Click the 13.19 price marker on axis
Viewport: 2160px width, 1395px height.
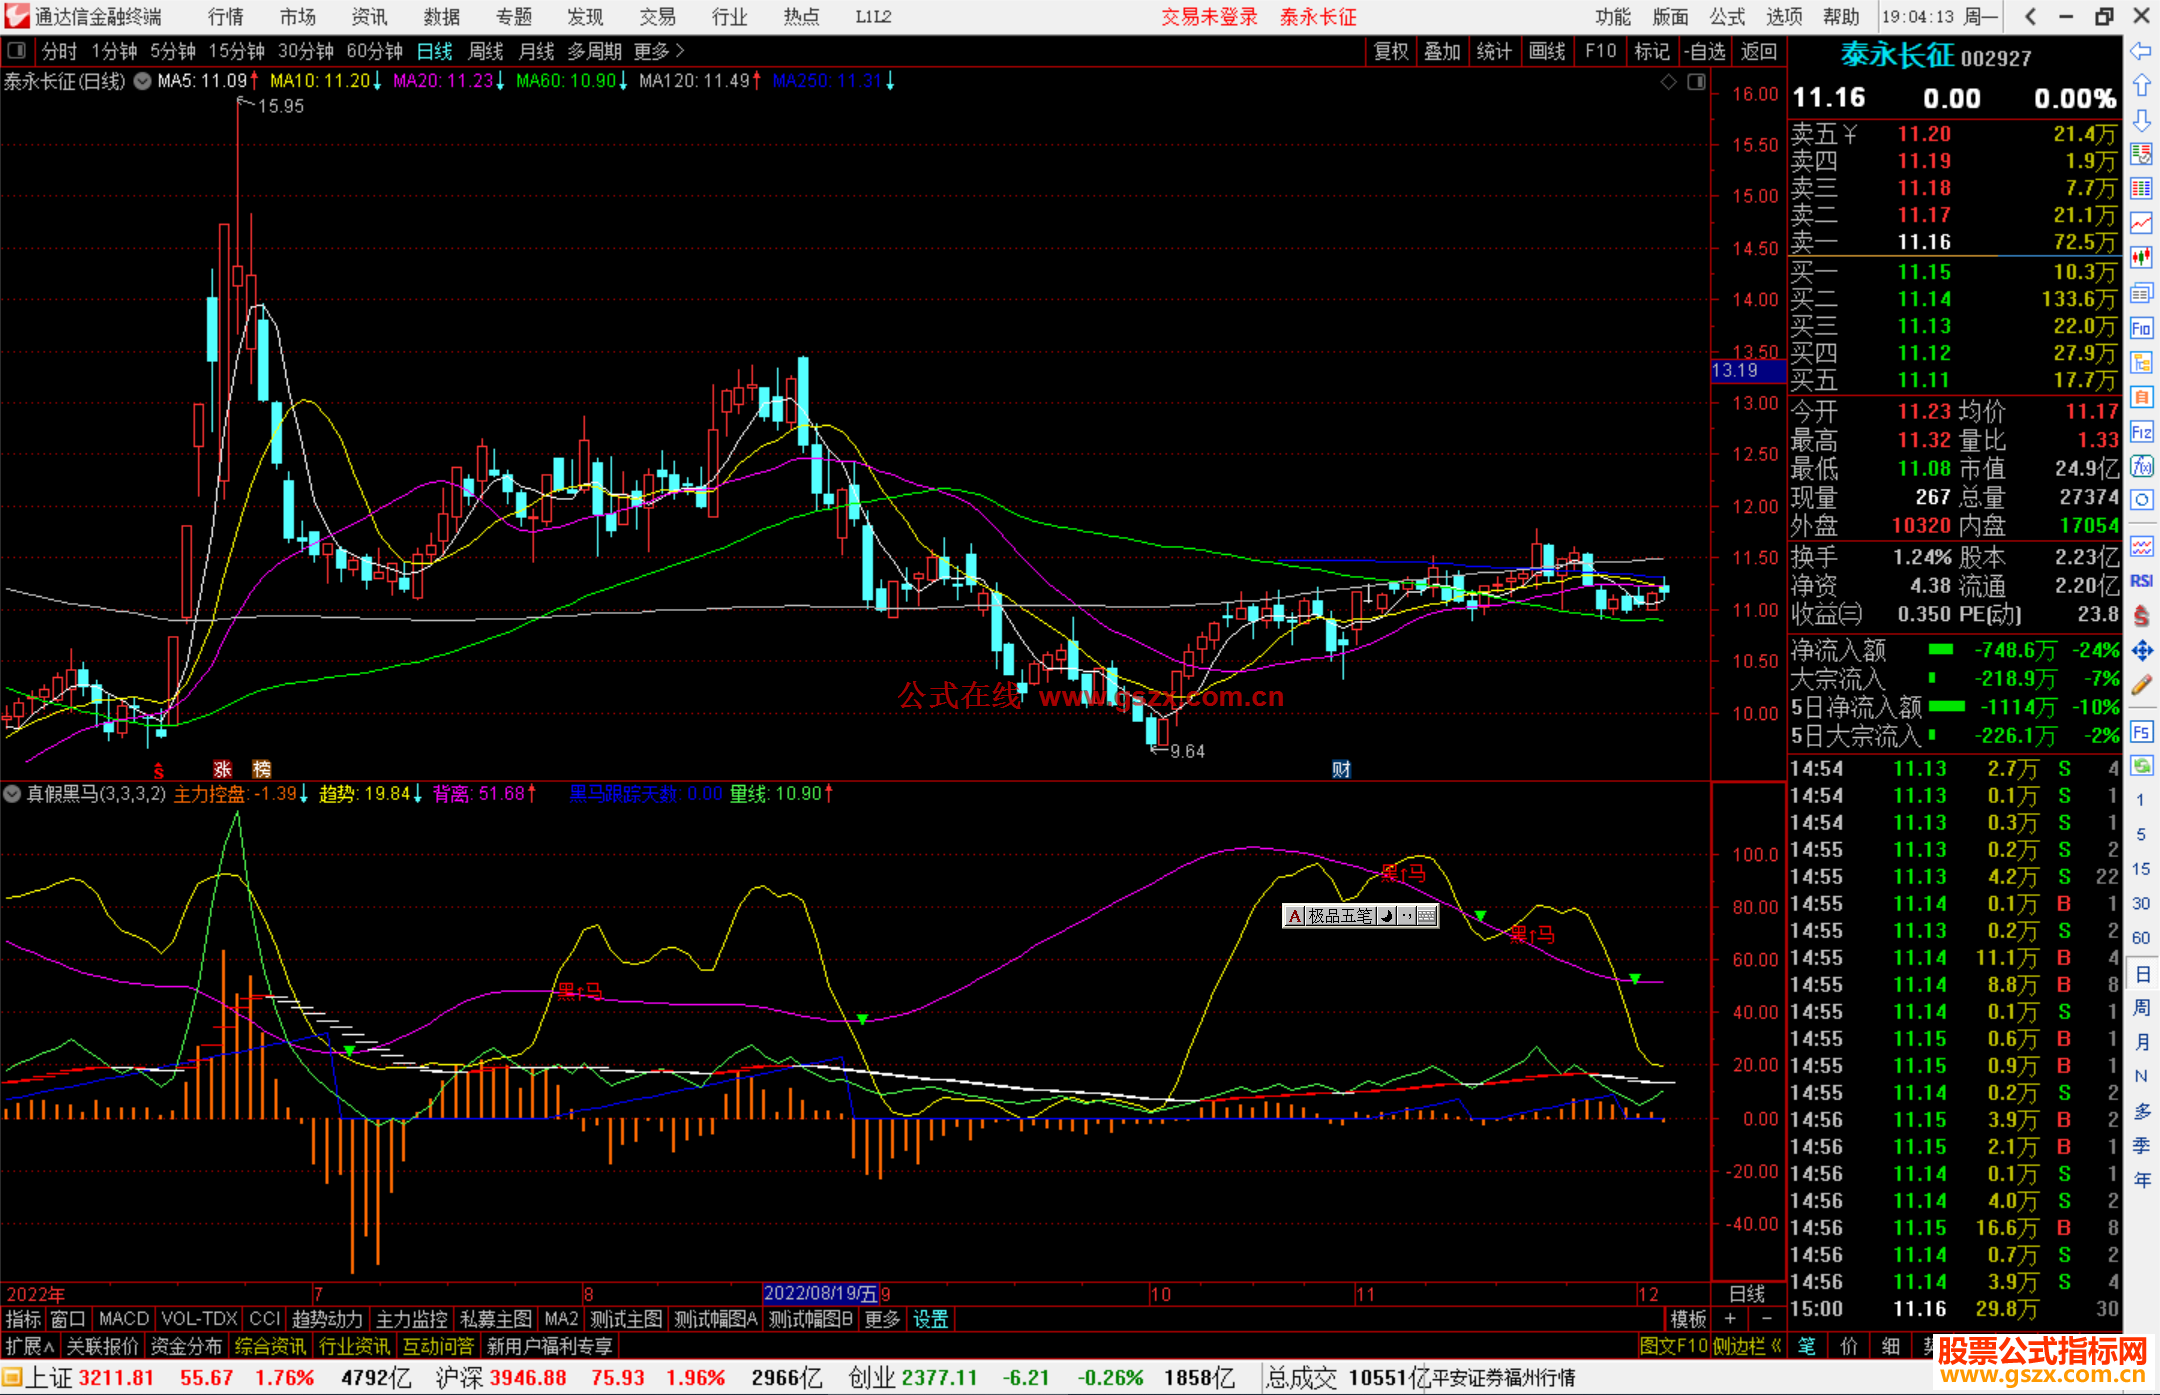tap(1746, 371)
